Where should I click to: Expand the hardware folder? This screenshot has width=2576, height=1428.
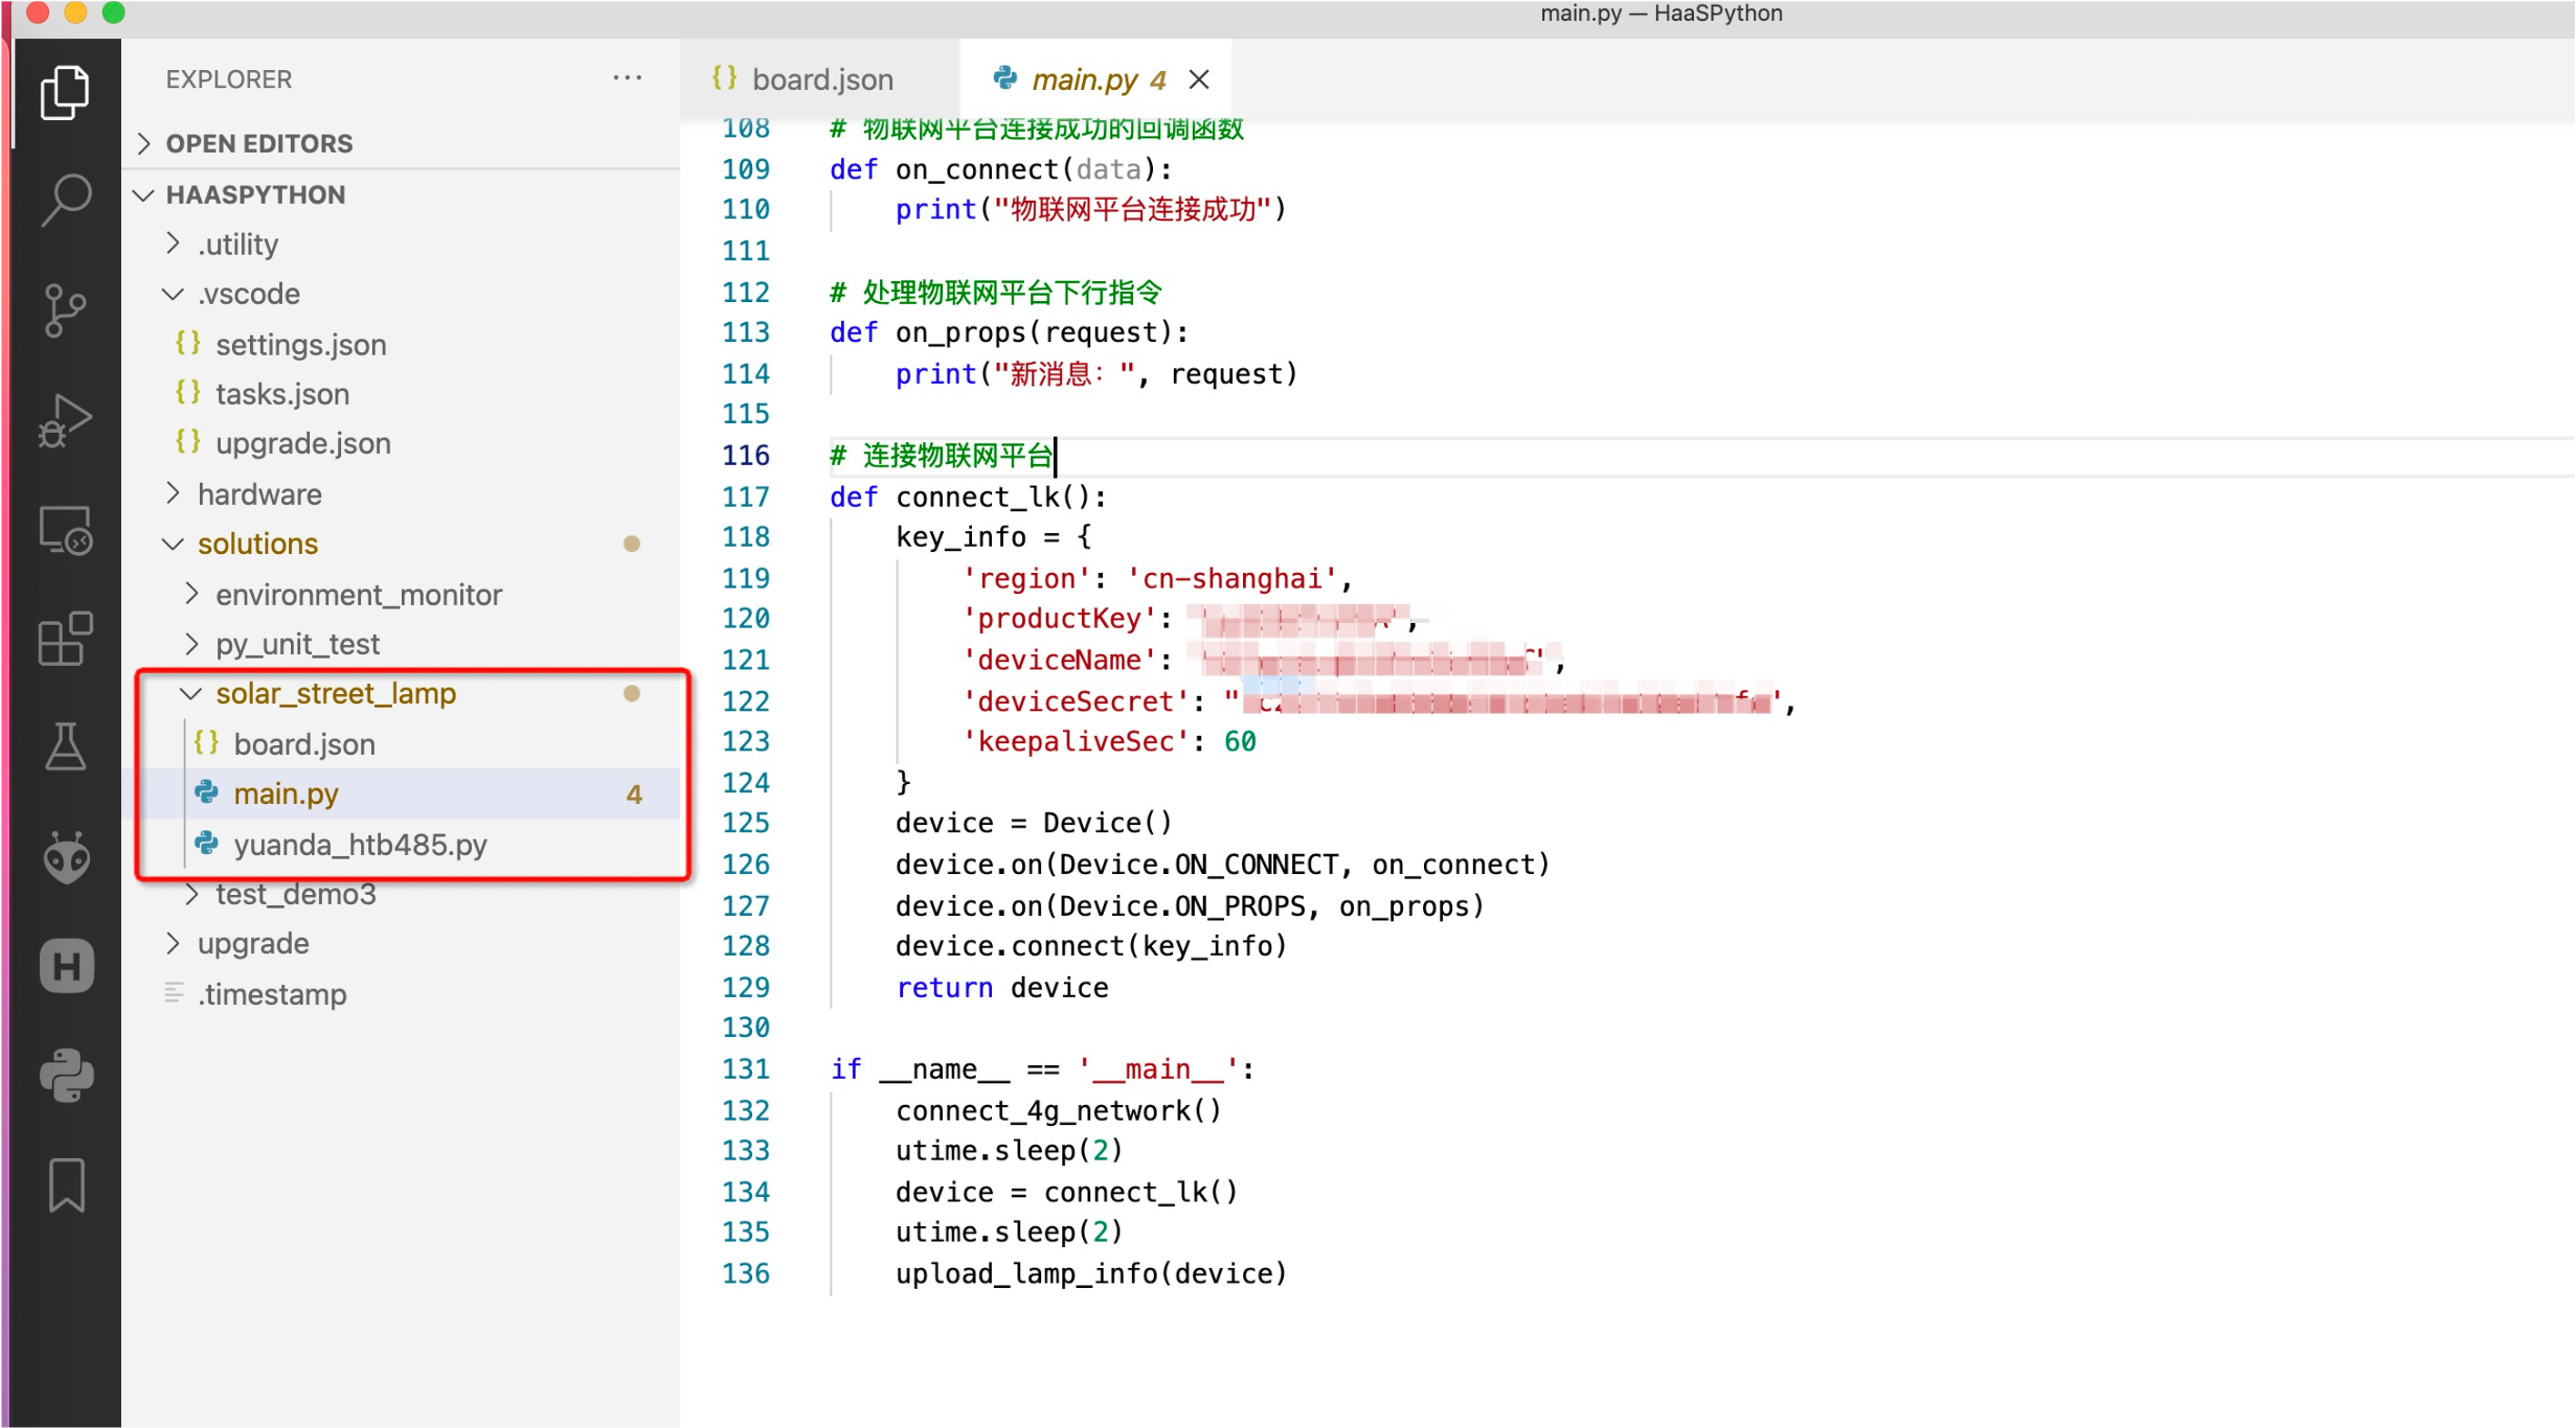tap(400, 494)
